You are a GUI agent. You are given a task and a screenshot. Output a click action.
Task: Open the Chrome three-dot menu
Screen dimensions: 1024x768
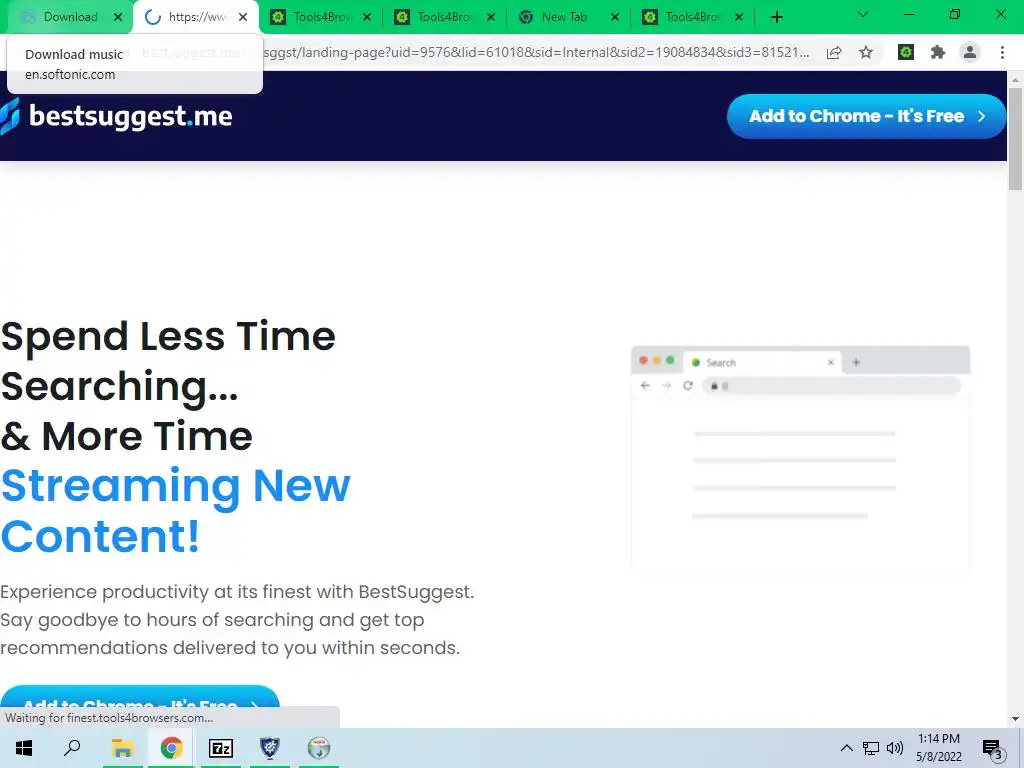1002,52
